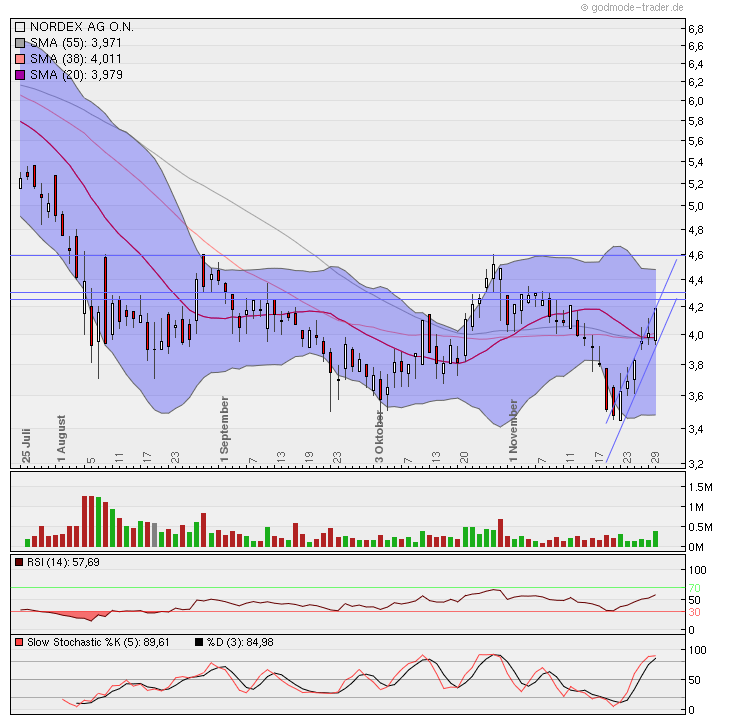
Task: Click the %D (3): 84,98 label
Action: pyautogui.click(x=240, y=642)
